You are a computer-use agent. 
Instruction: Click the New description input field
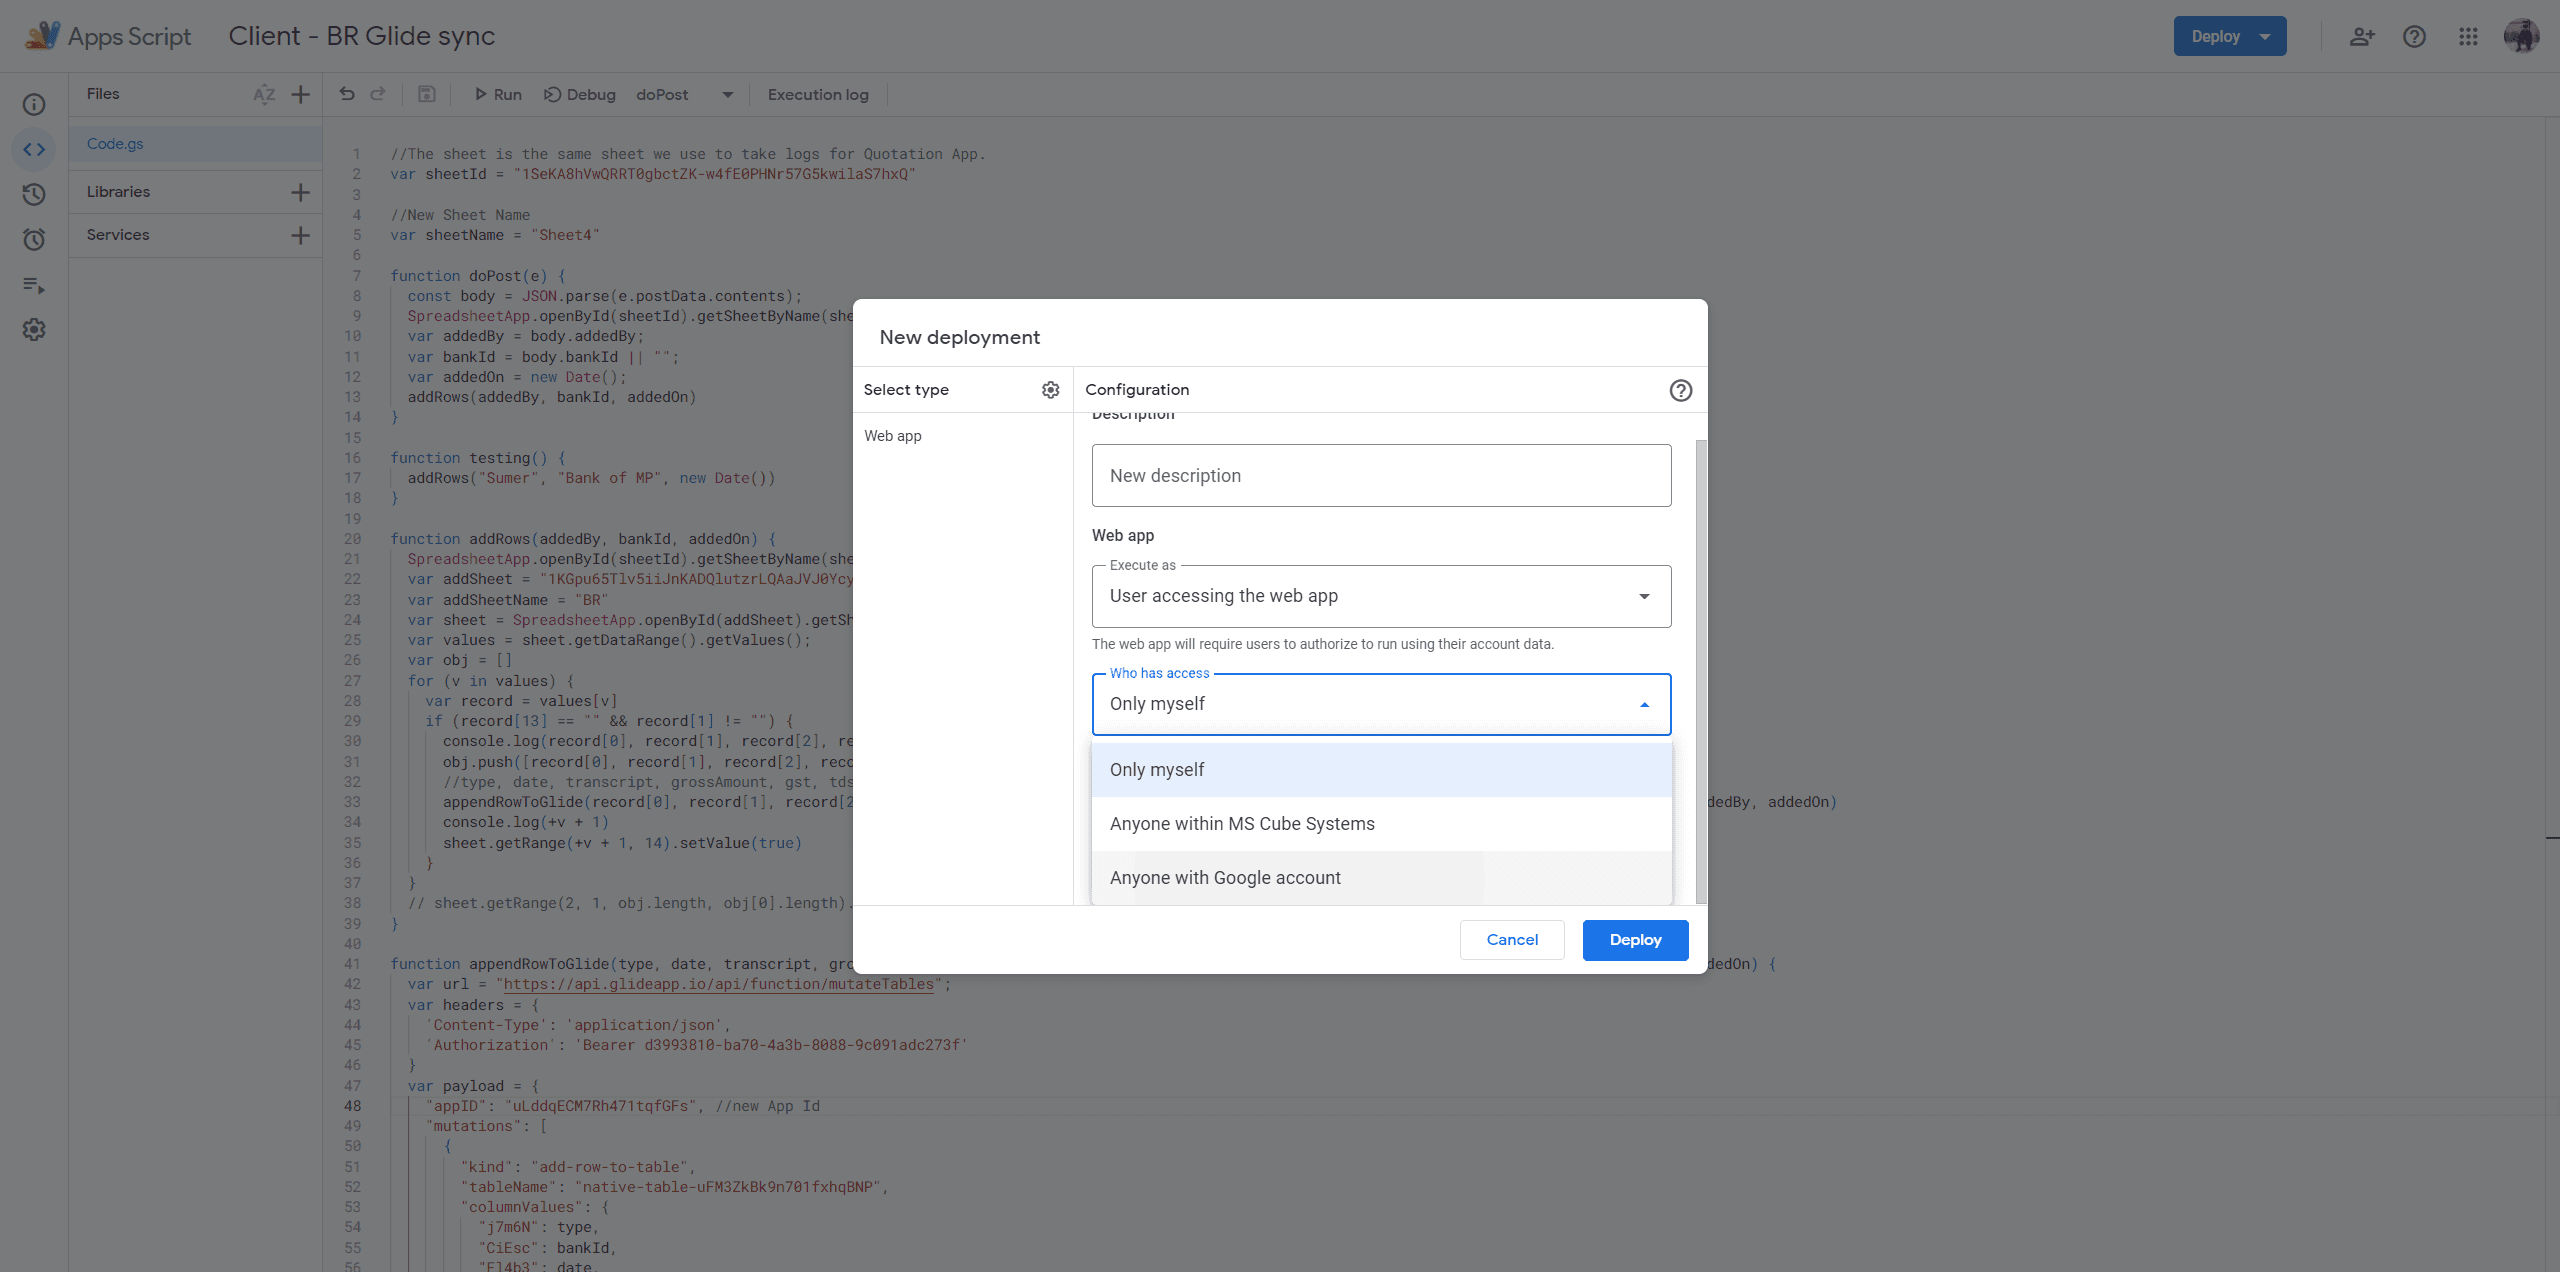pyautogui.click(x=1381, y=476)
